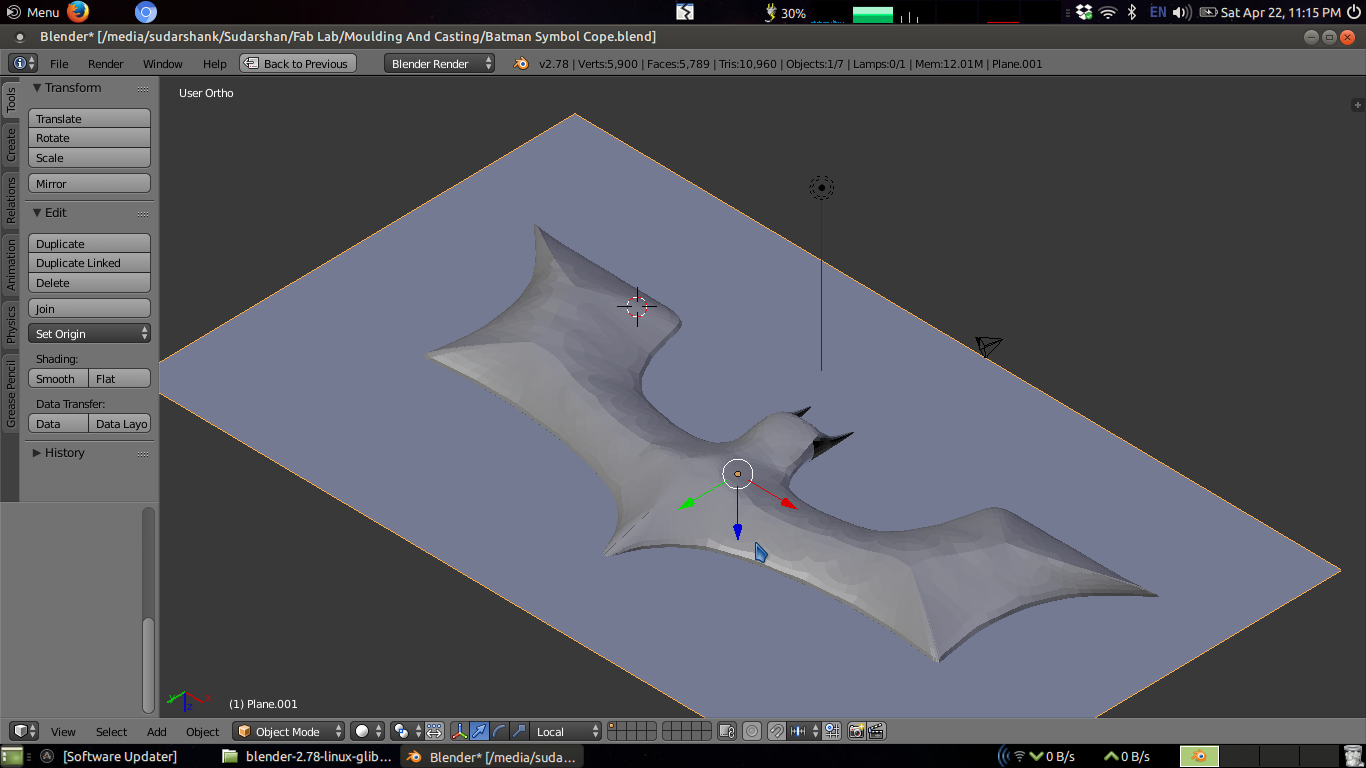
Task: Open the Object Mode dropdown
Action: 289,732
